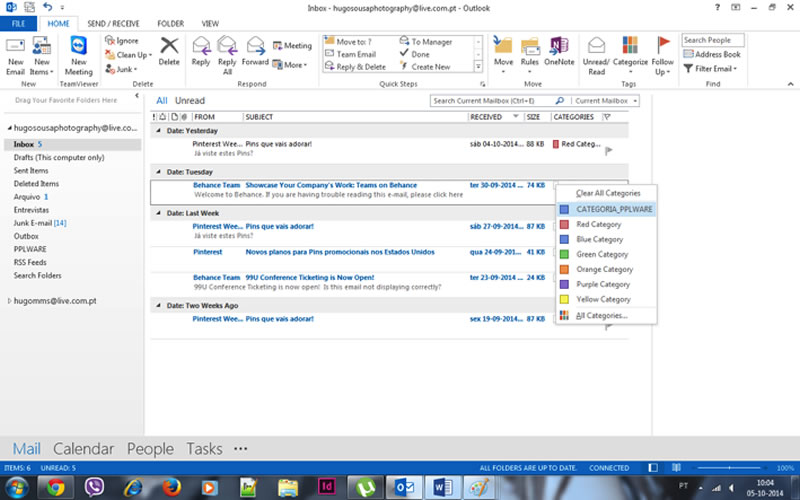Expand the hugomms@live.com.pt account
The height and width of the screenshot is (500, 800).
coord(9,301)
